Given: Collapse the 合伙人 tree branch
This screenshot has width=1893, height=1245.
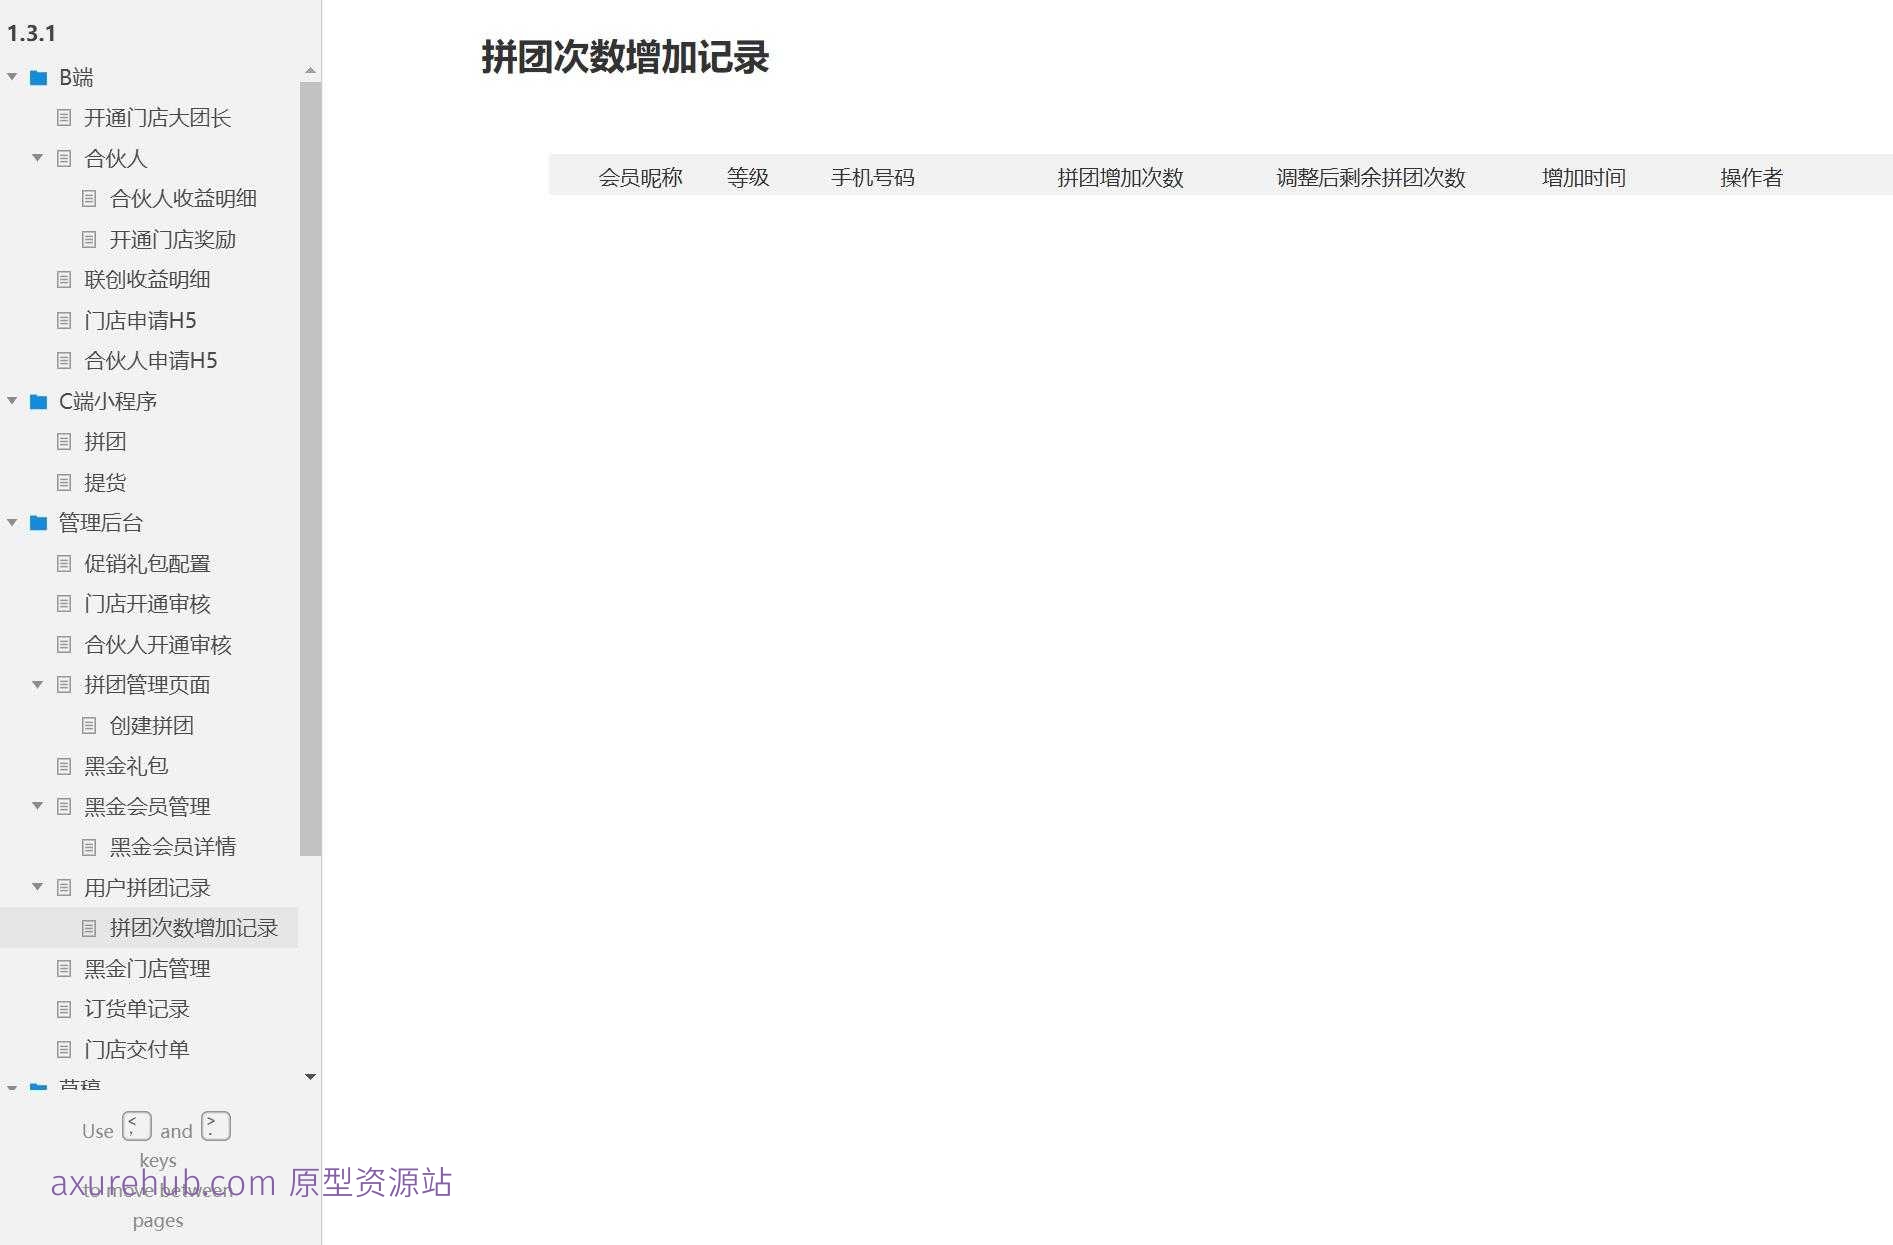Looking at the screenshot, I should coord(38,158).
